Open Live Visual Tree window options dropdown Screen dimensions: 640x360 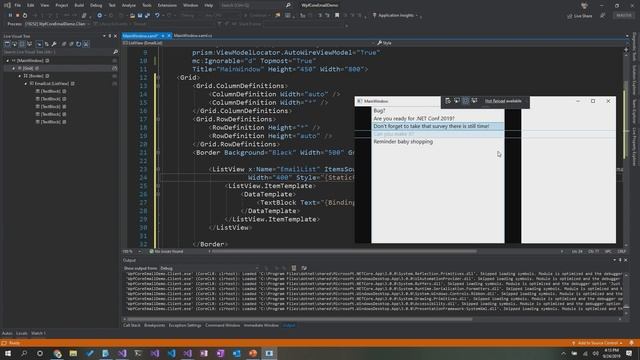point(104,36)
